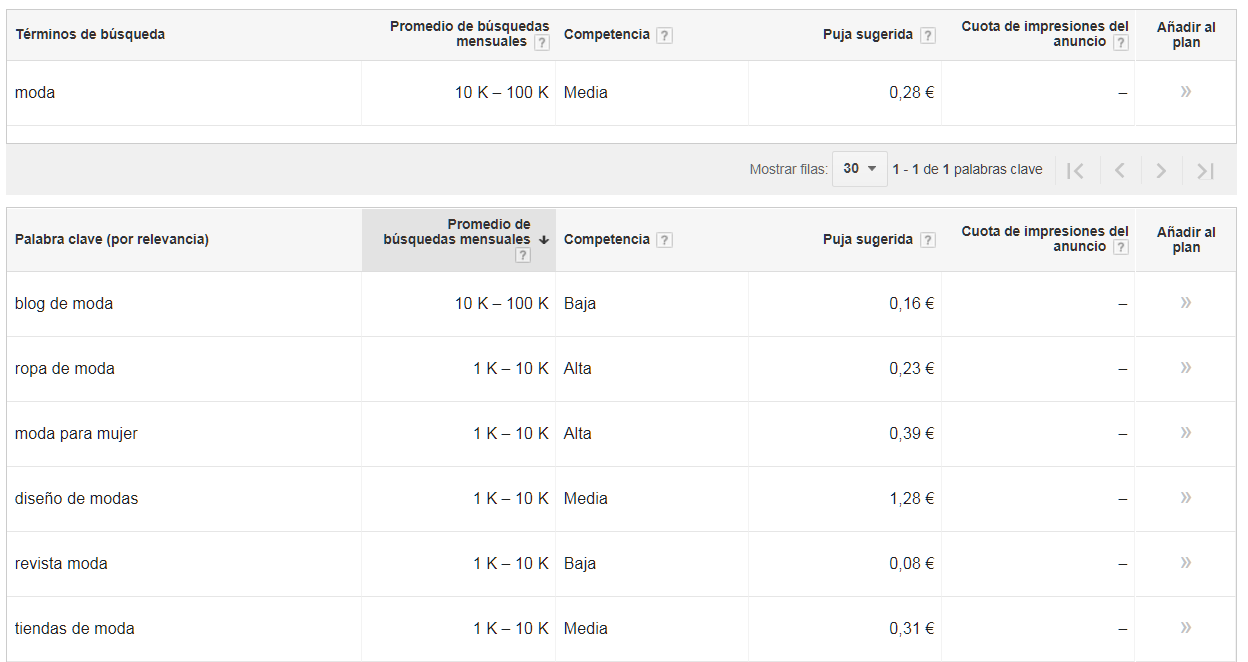Click 'Términos de búsqueda' column header
Image resolution: width=1248 pixels, height=662 pixels.
coord(90,35)
